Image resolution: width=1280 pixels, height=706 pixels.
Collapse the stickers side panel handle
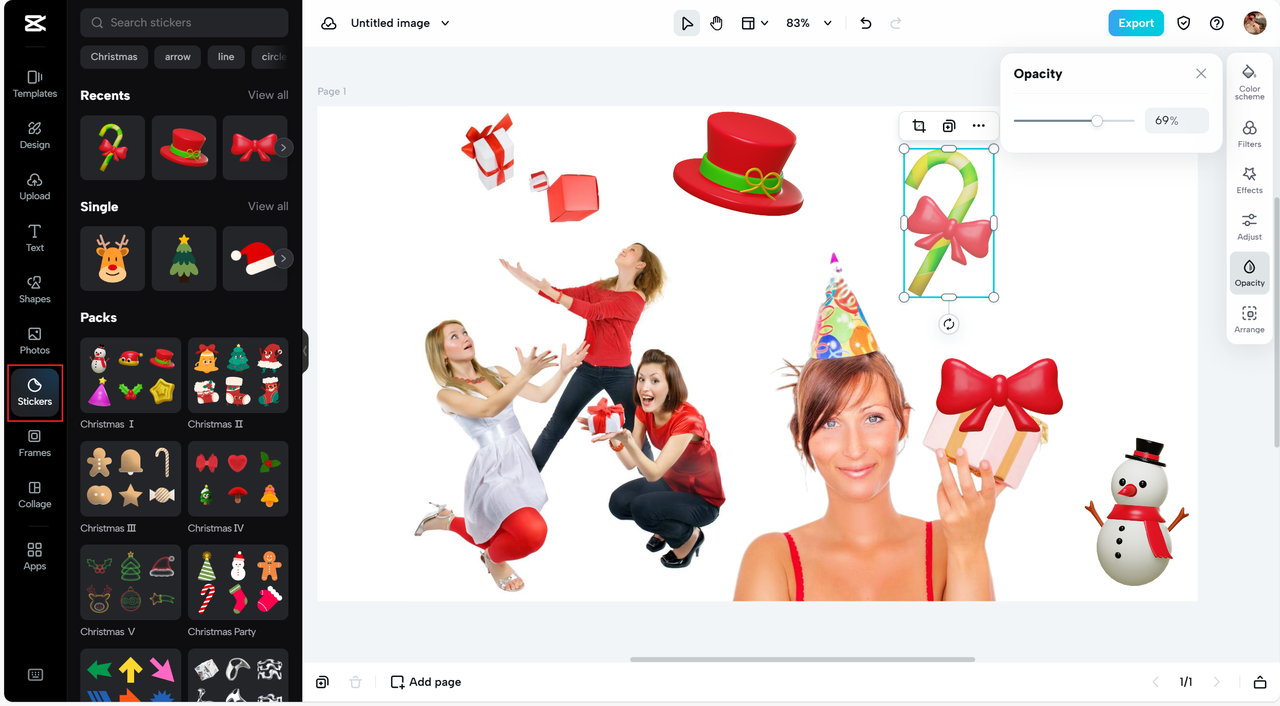[305, 352]
